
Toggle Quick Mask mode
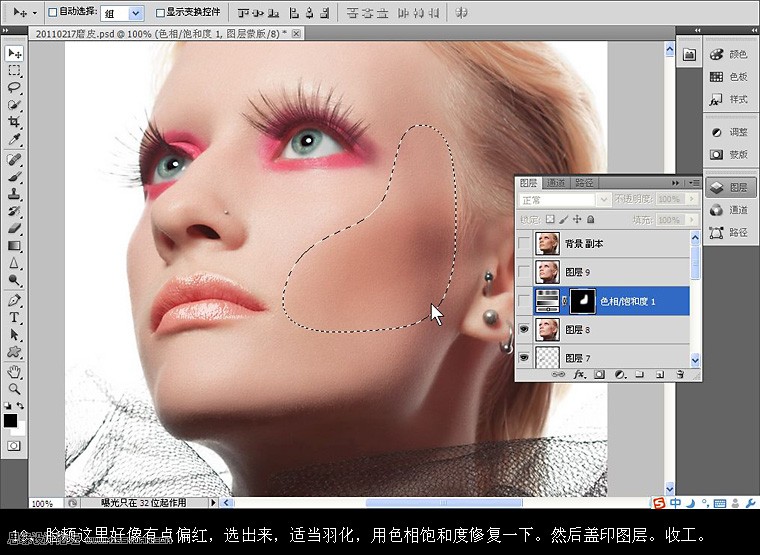point(14,445)
